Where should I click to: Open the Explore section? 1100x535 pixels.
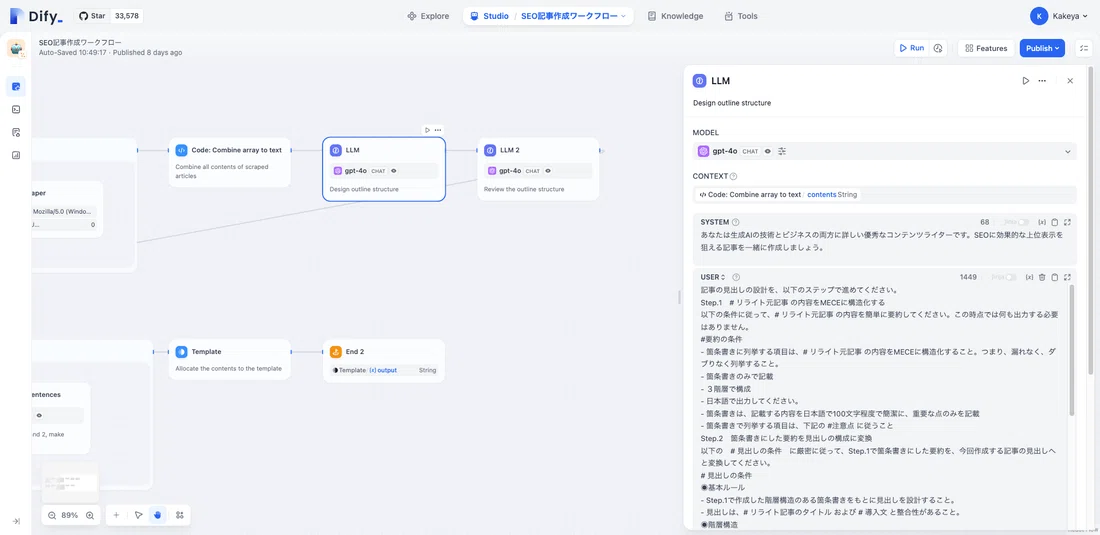click(428, 16)
